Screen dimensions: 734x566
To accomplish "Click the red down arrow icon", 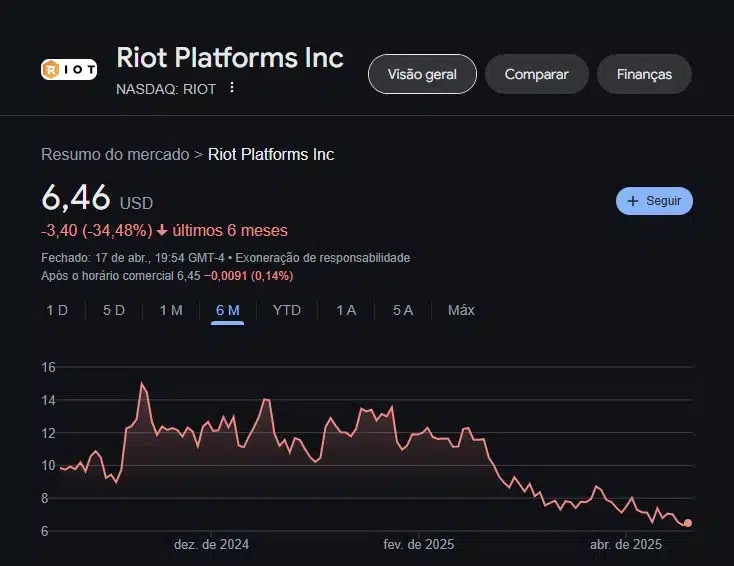I will (162, 230).
